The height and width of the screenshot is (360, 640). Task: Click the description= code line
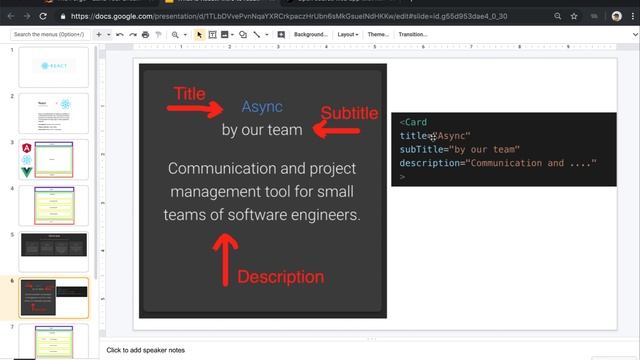[498, 163]
